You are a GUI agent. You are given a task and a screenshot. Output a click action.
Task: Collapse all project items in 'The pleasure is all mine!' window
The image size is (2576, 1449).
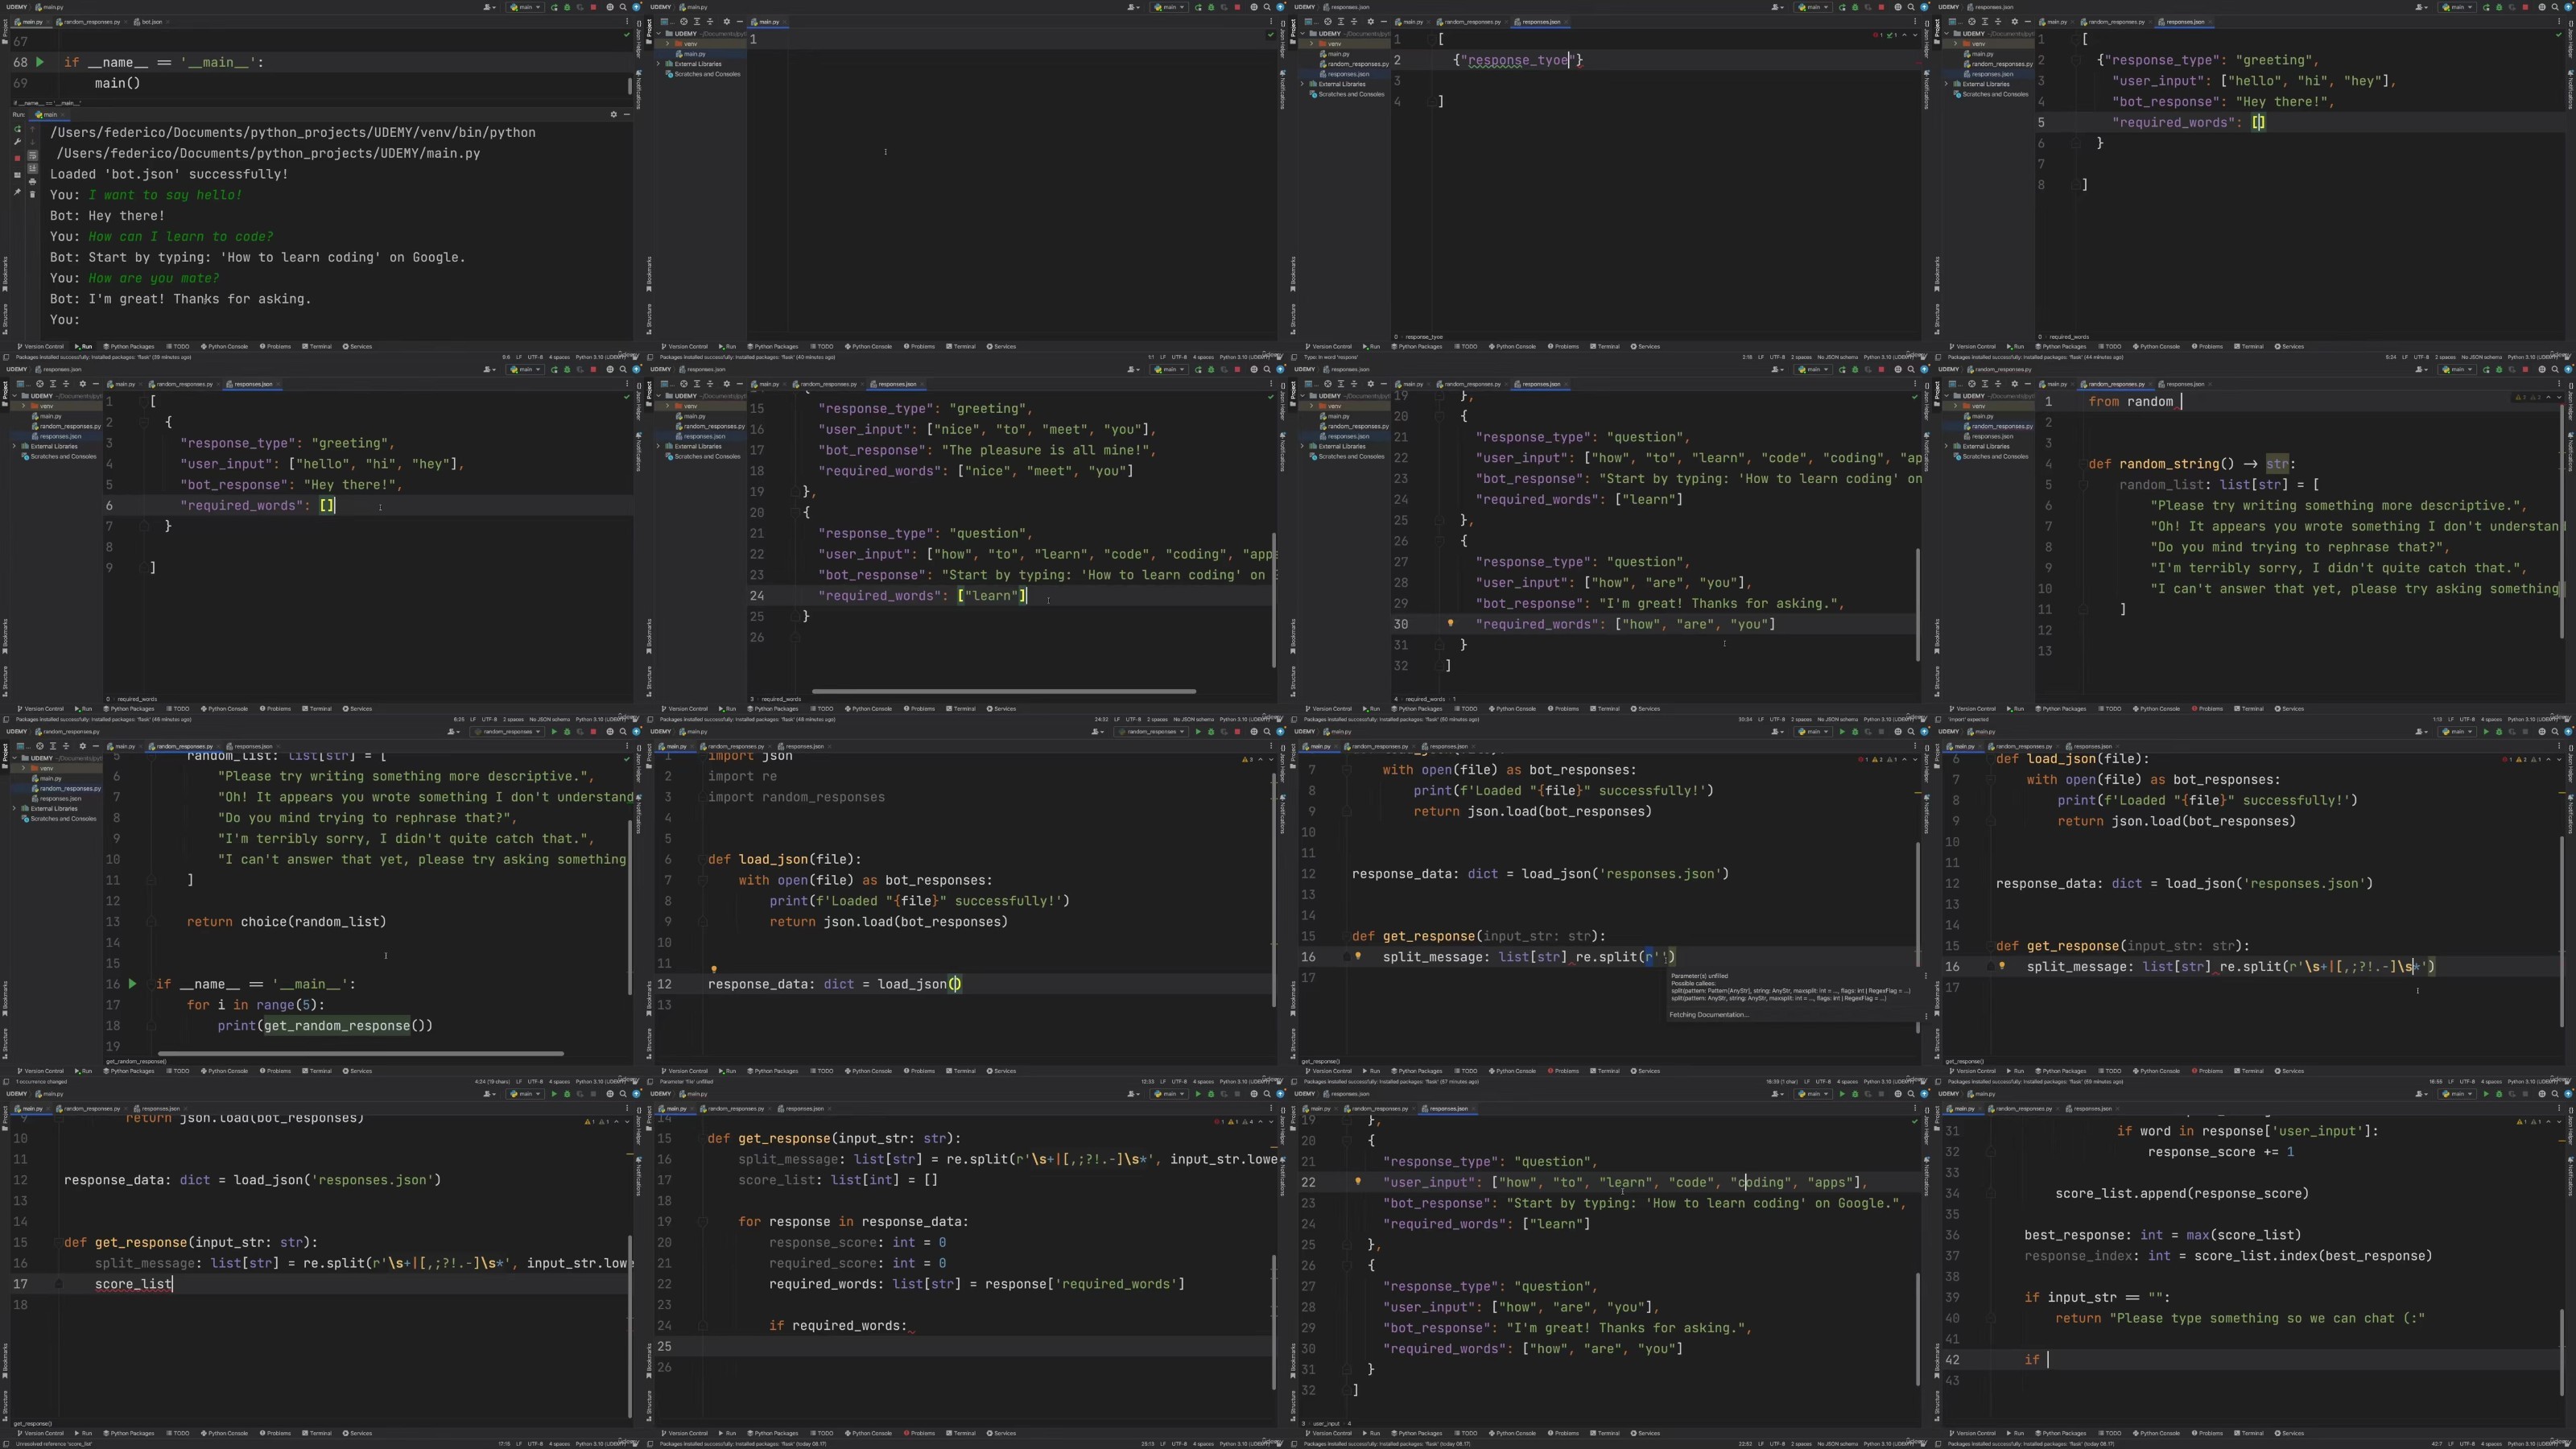(x=711, y=384)
